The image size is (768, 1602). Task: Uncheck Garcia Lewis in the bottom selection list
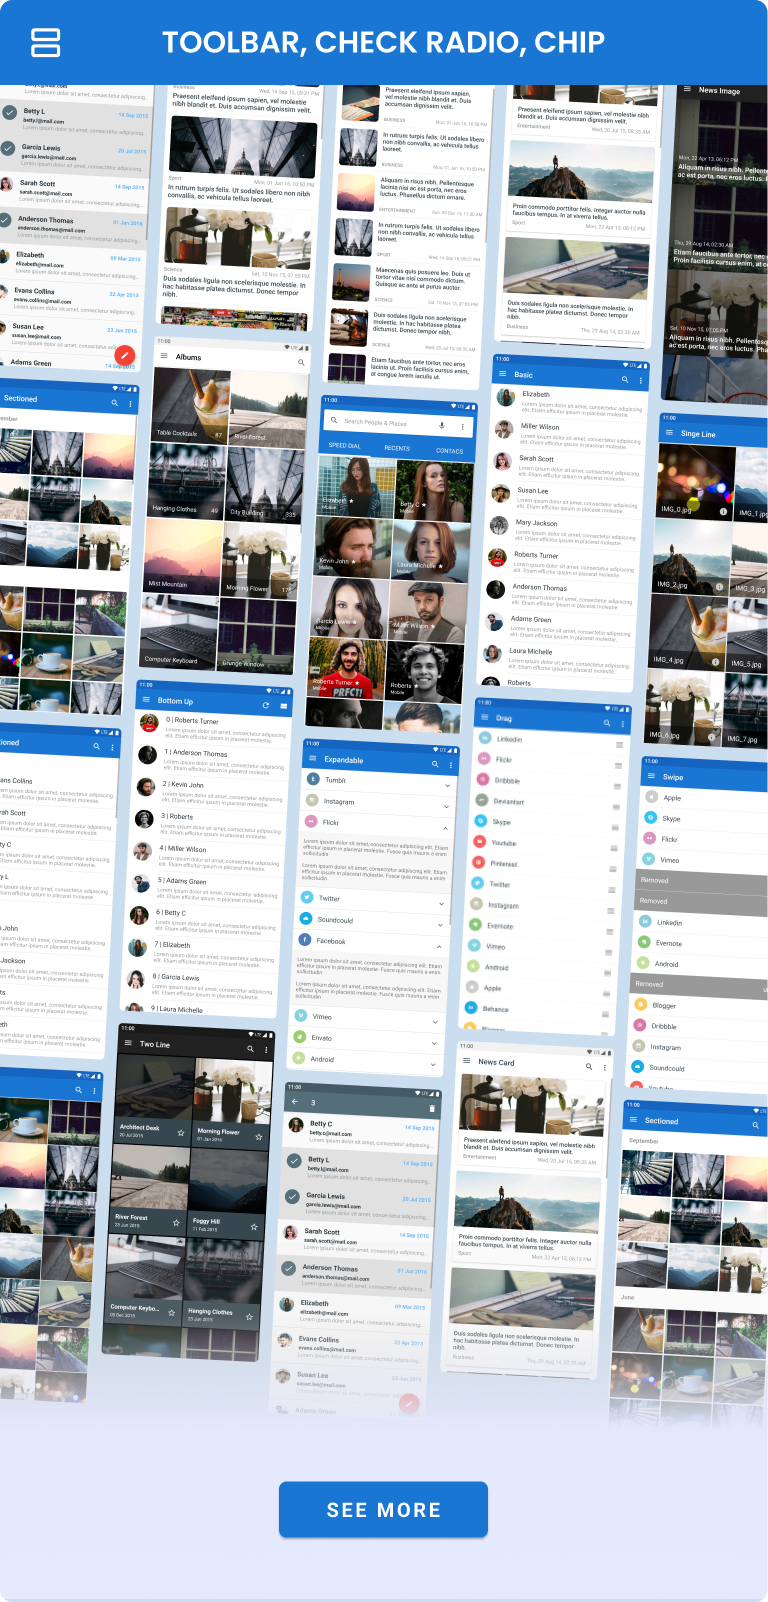[292, 1197]
